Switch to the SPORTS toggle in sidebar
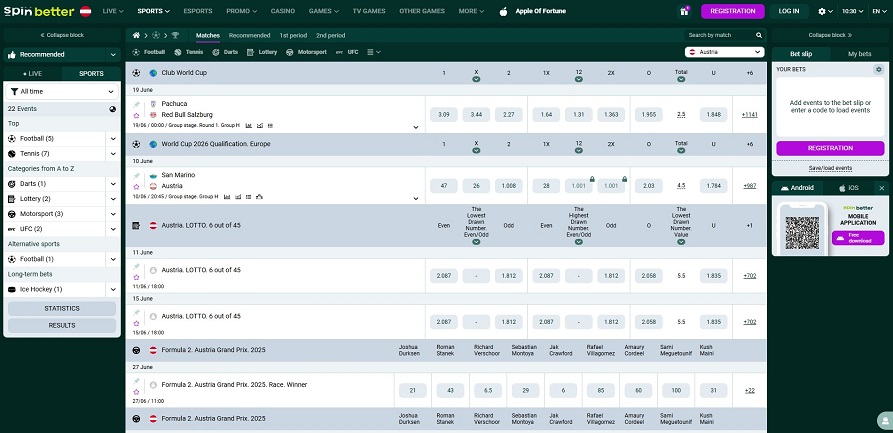The image size is (893, 433). coord(91,73)
